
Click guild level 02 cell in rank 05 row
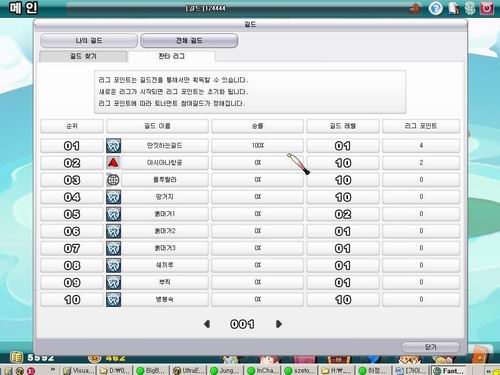[x=343, y=214]
